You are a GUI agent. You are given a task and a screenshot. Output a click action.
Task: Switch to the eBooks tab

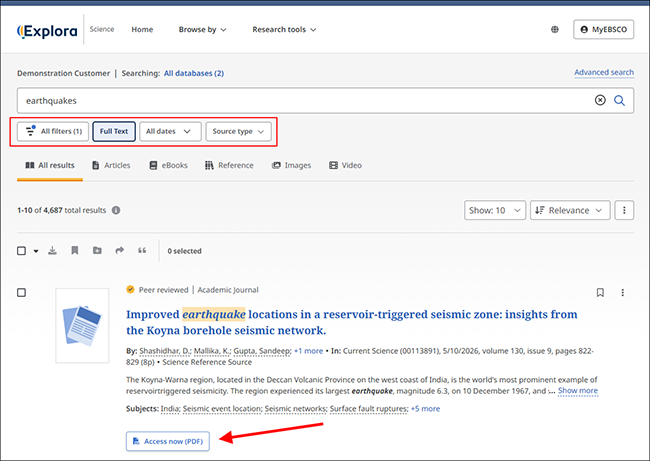tap(168, 165)
